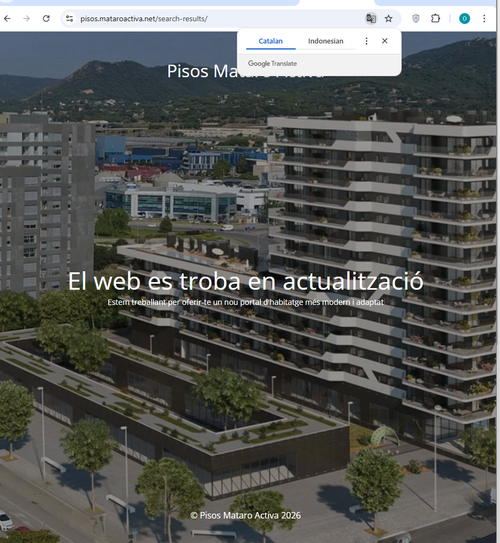
Task: Click the Pisos Mataro Activa 2026 footer text
Action: tap(245, 515)
